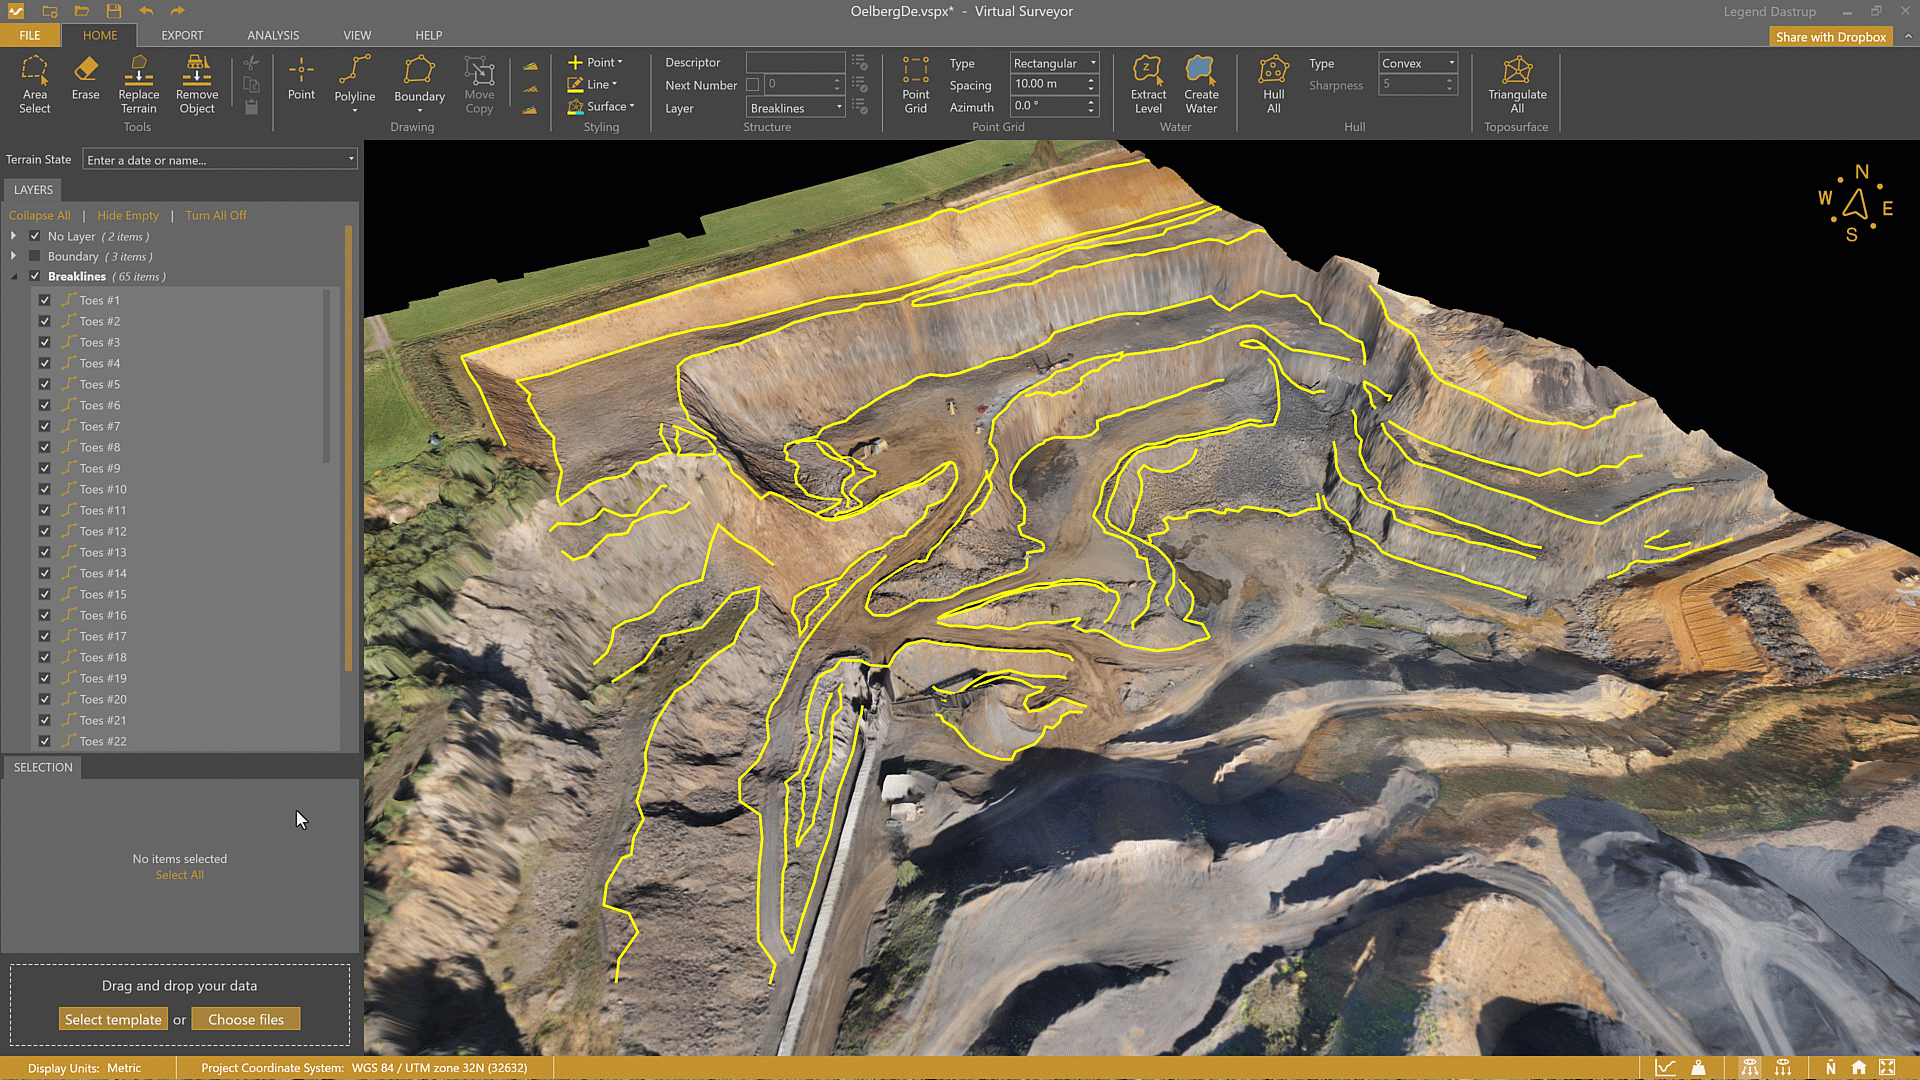This screenshot has height=1080, width=1920.
Task: Open the Layer Breaklines dropdown
Action: tap(796, 108)
